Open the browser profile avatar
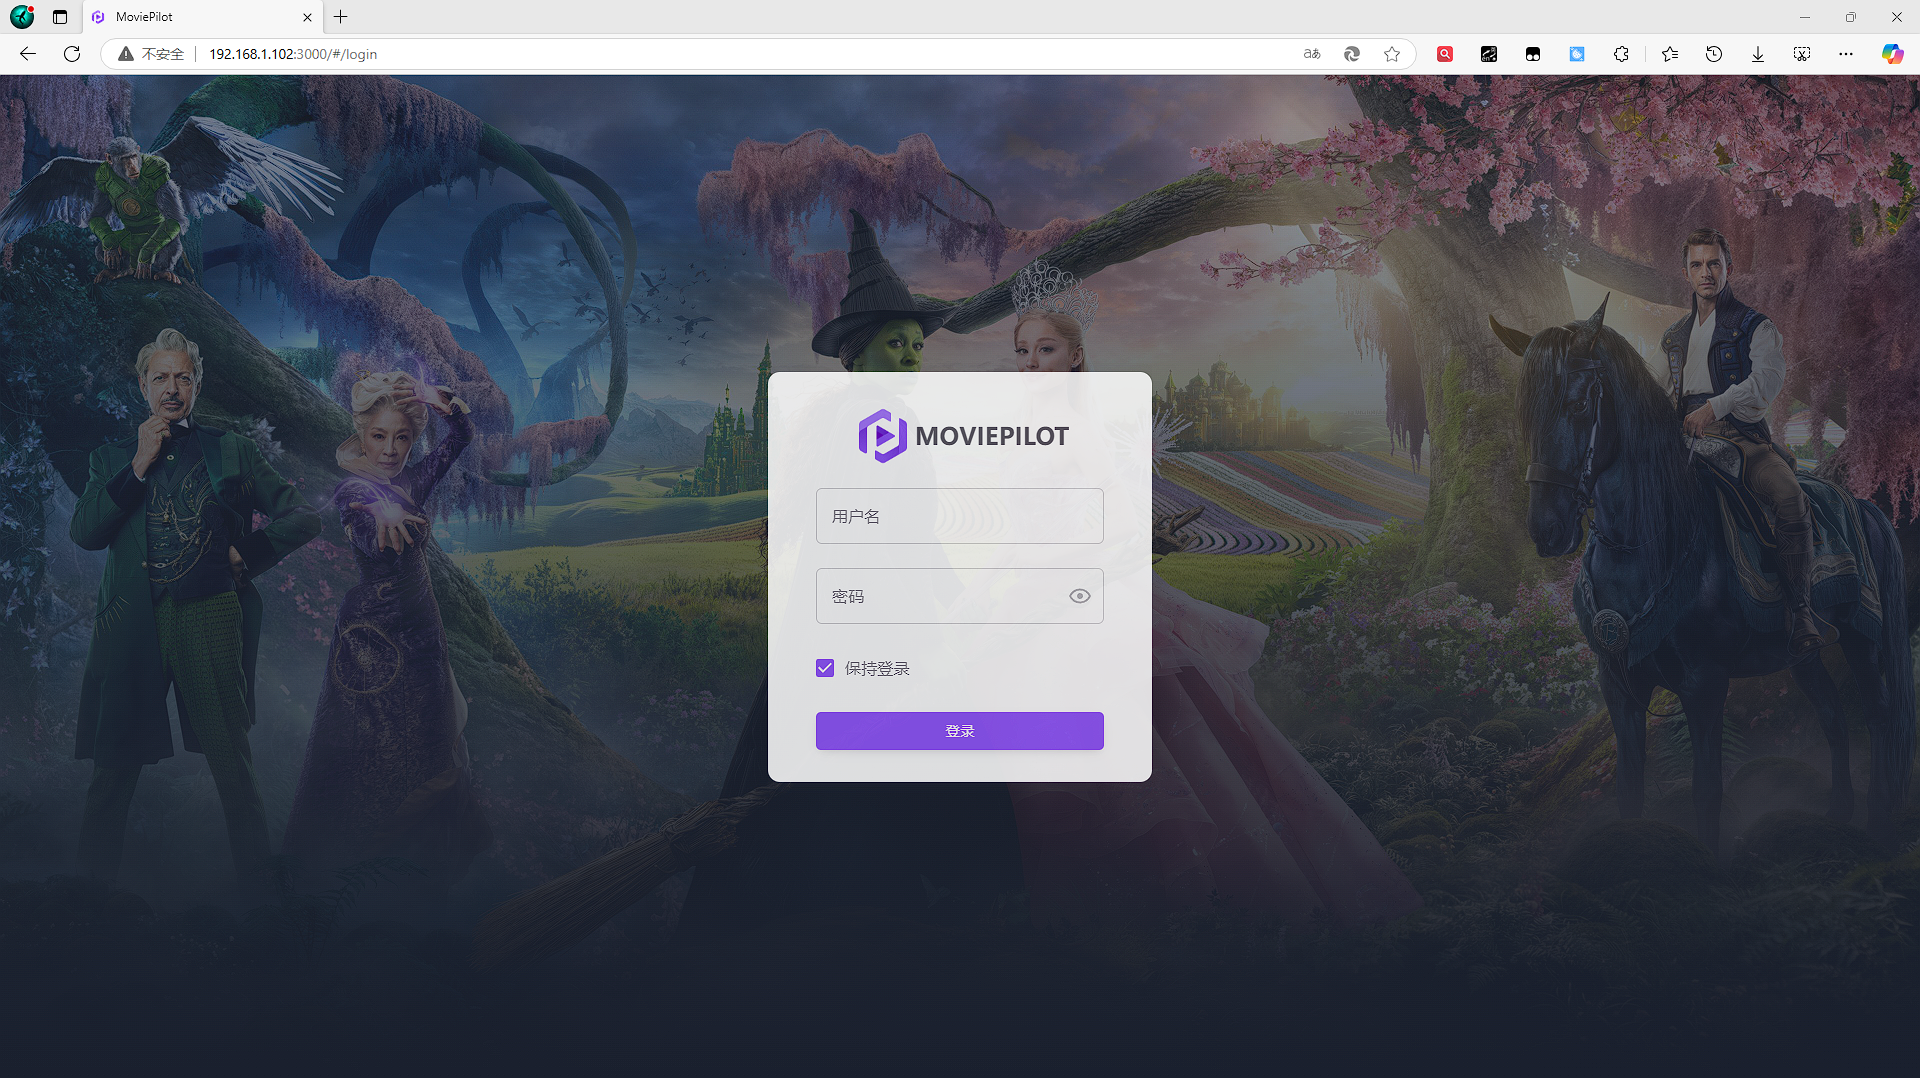Screen dimensions: 1920x1078 (x=22, y=17)
